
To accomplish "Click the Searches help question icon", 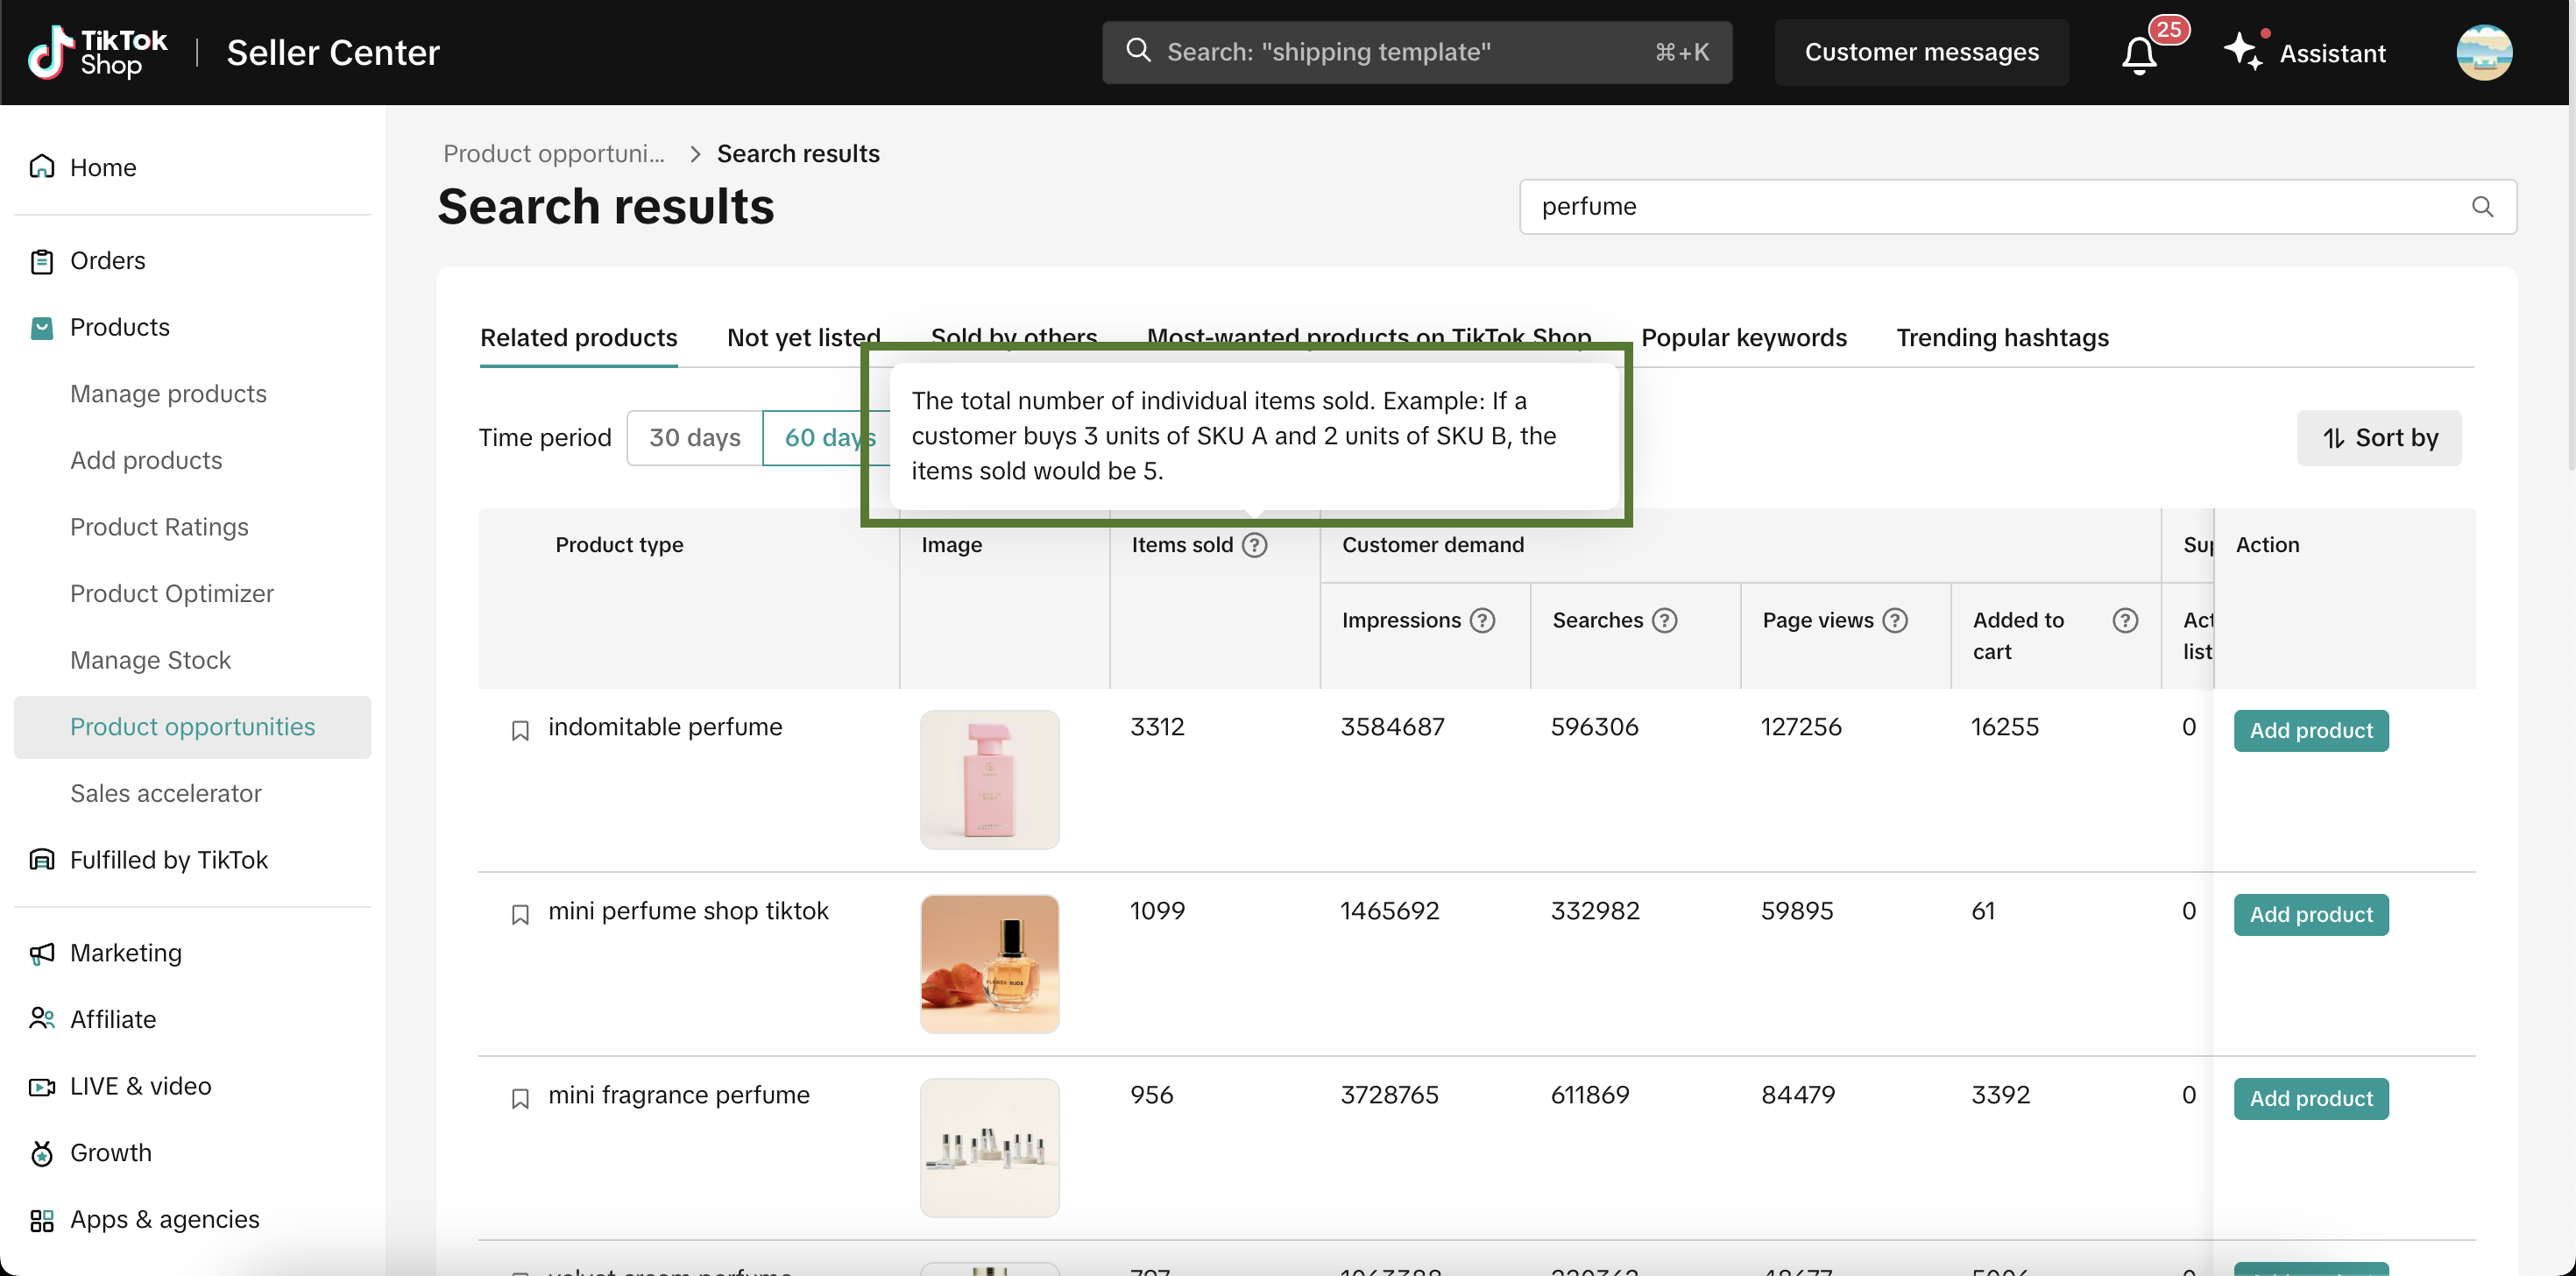I will 1665,620.
